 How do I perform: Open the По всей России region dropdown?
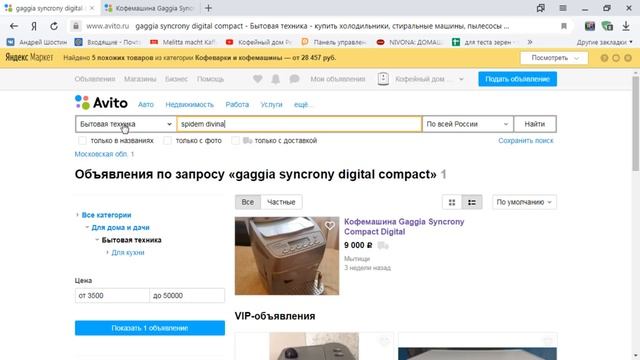pyautogui.click(x=467, y=124)
